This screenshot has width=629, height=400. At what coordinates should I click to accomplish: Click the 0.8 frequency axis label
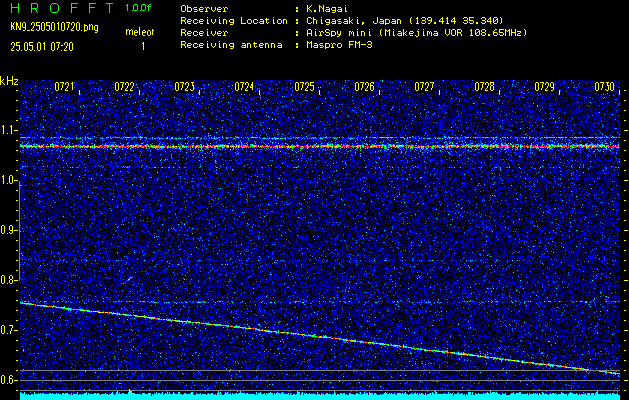click(9, 280)
